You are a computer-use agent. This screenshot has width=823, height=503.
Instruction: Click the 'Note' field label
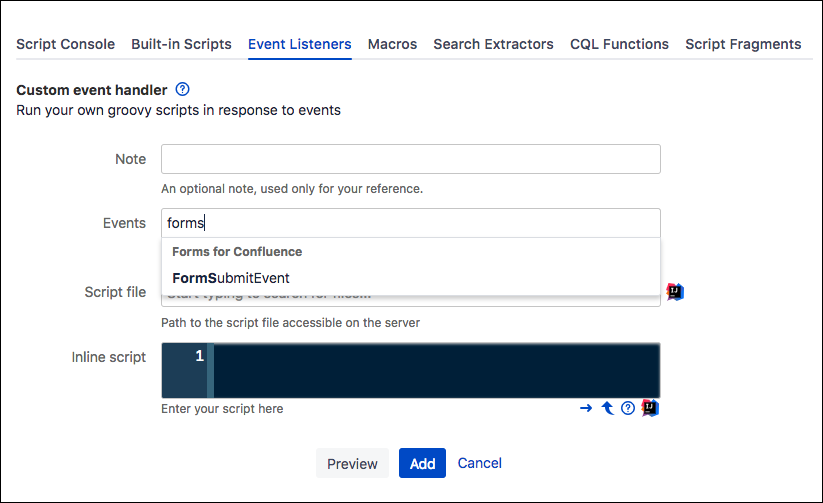point(131,159)
